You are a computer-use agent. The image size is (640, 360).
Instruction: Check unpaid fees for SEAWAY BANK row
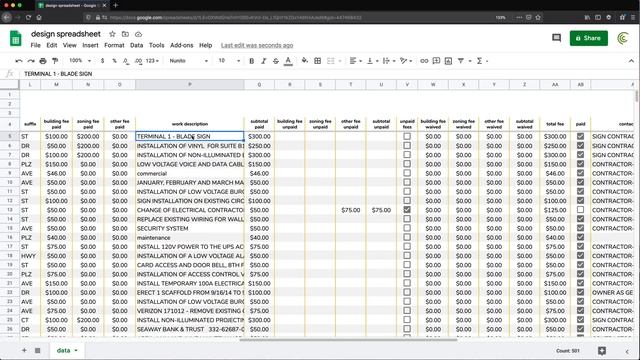point(407,329)
